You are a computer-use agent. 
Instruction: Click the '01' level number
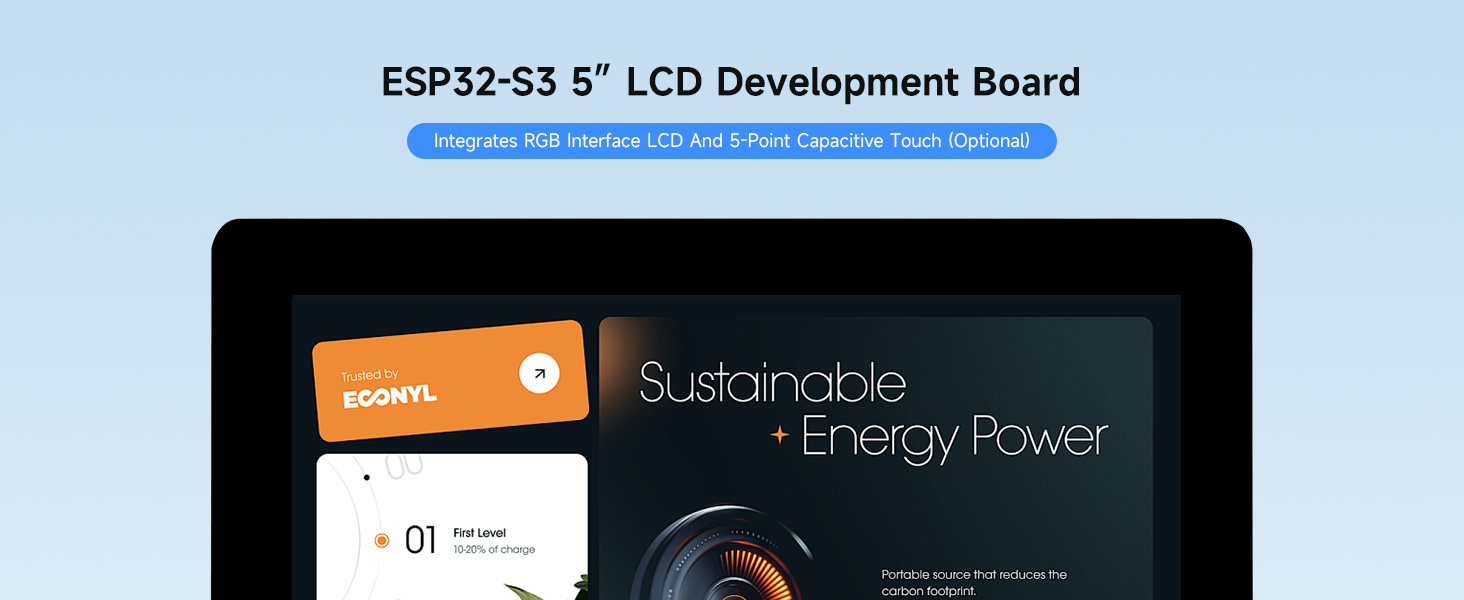tap(421, 541)
